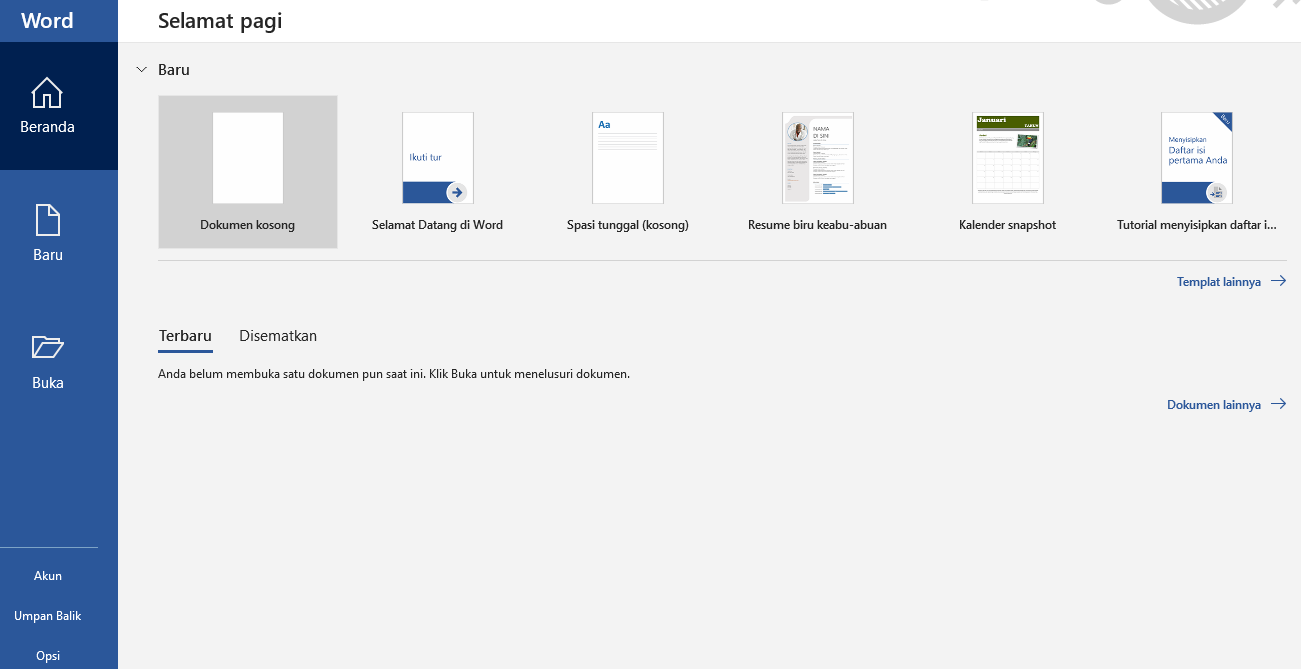Open the Baru new document sidebar icon

click(47, 221)
